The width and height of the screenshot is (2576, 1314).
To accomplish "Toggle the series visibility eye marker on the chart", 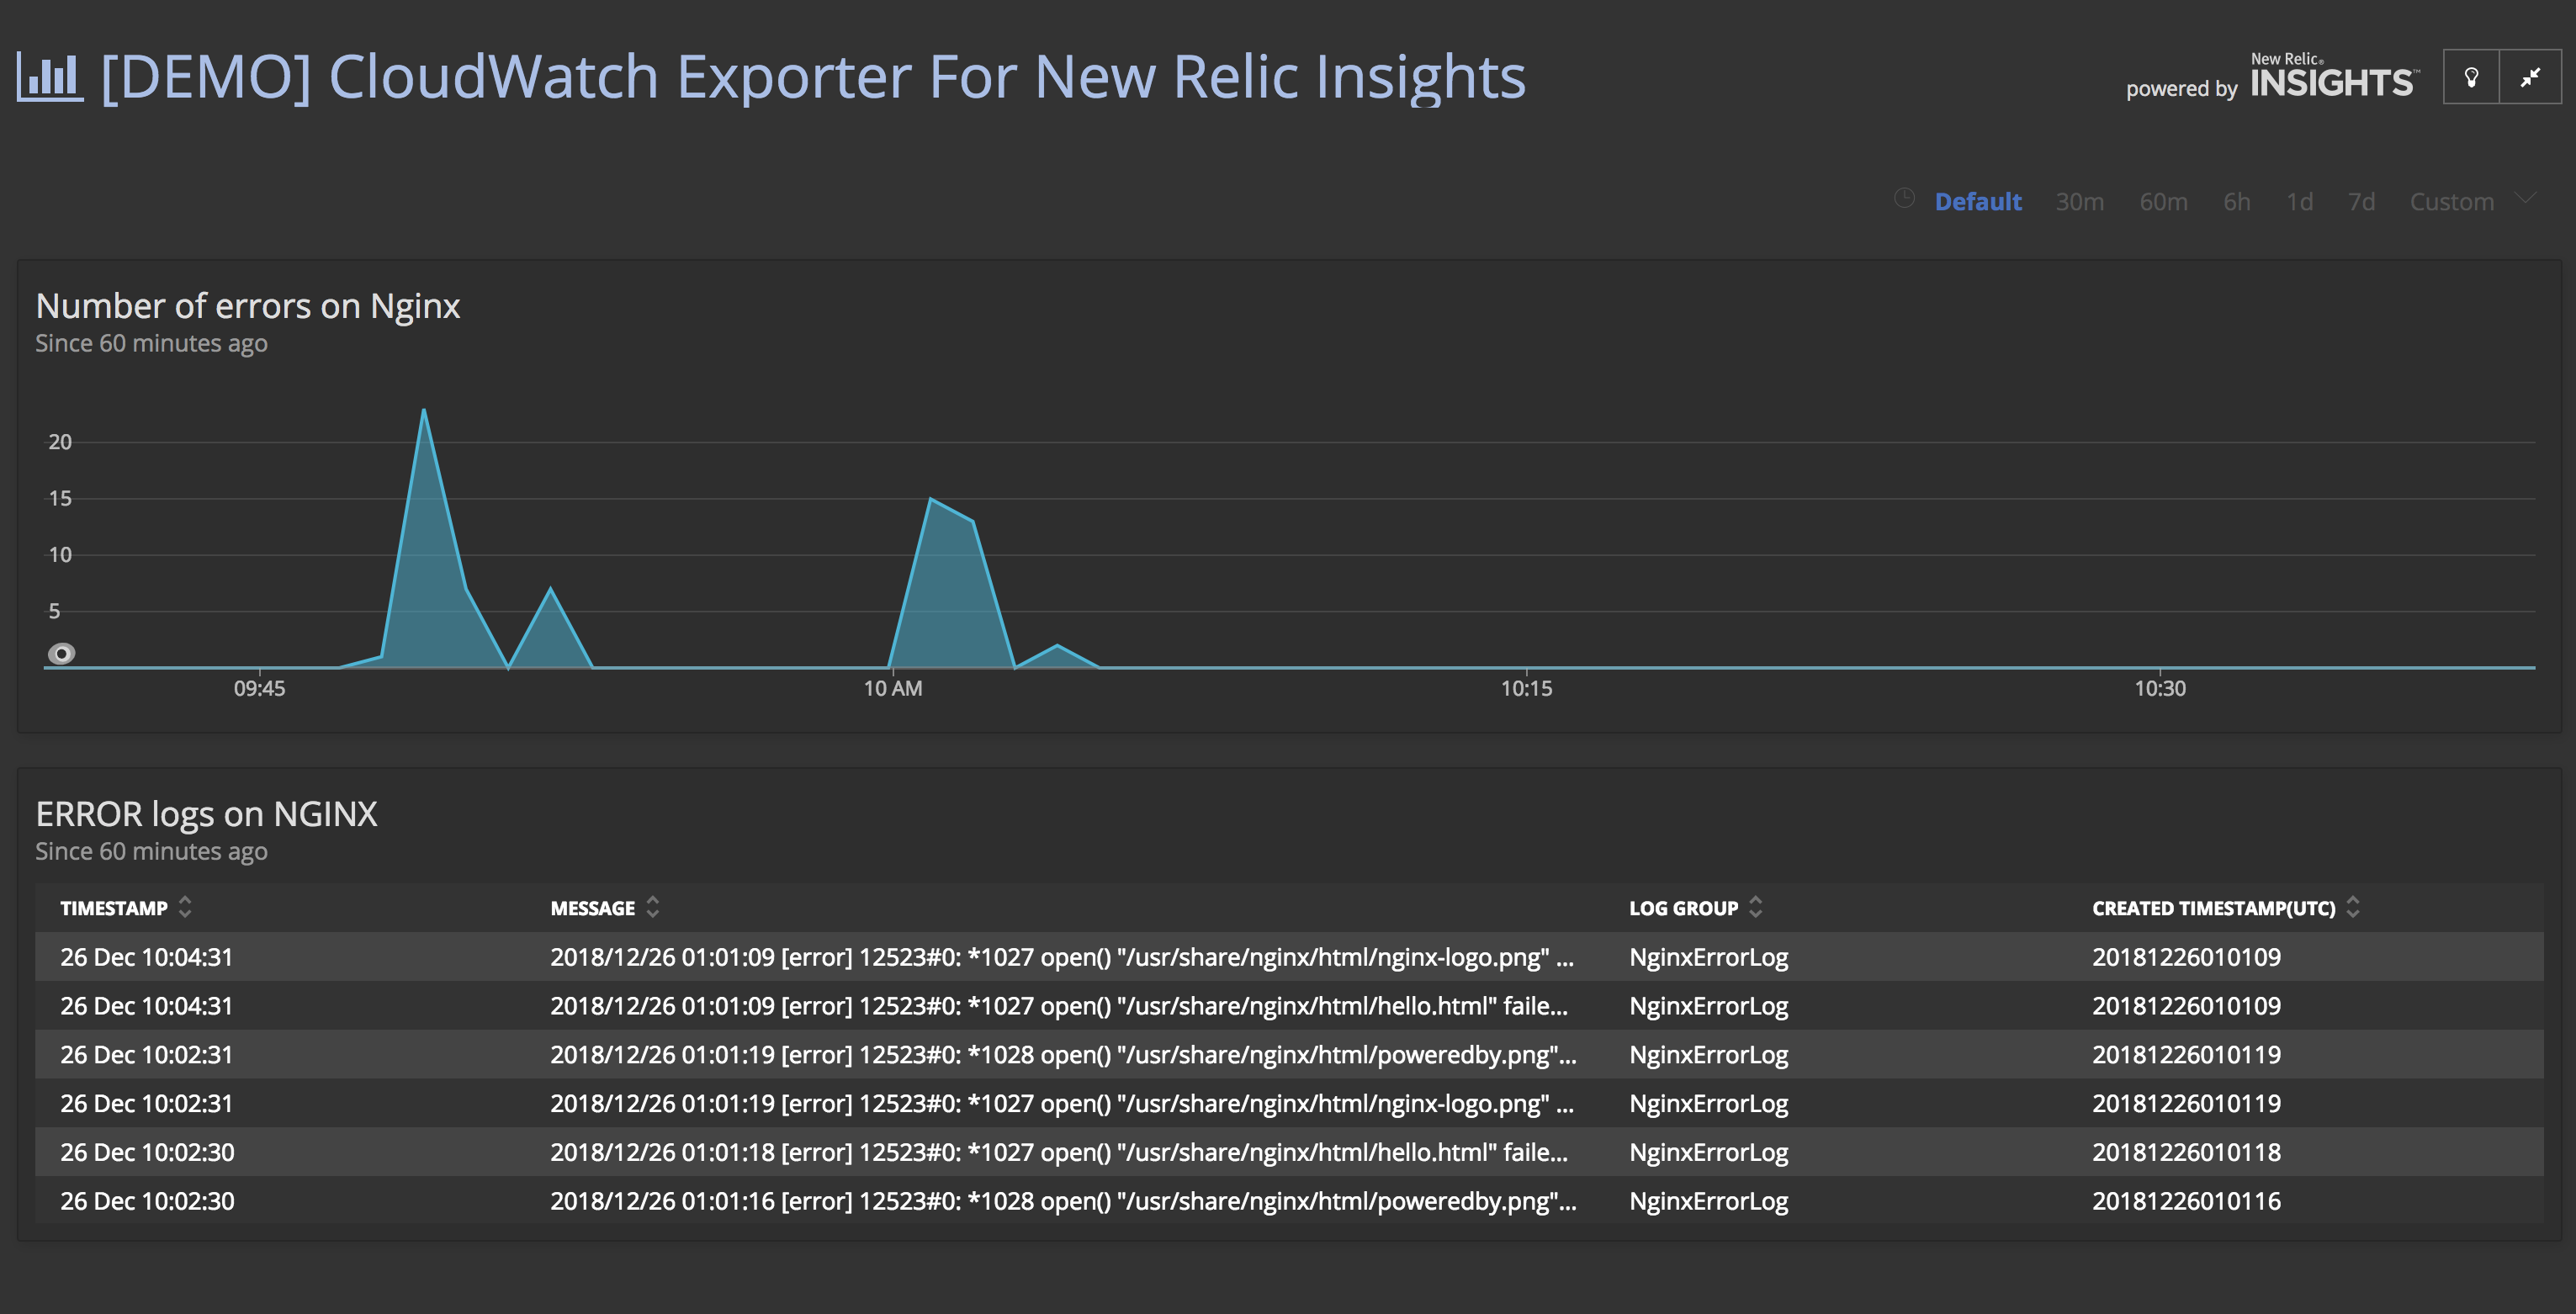I will click(x=64, y=652).
